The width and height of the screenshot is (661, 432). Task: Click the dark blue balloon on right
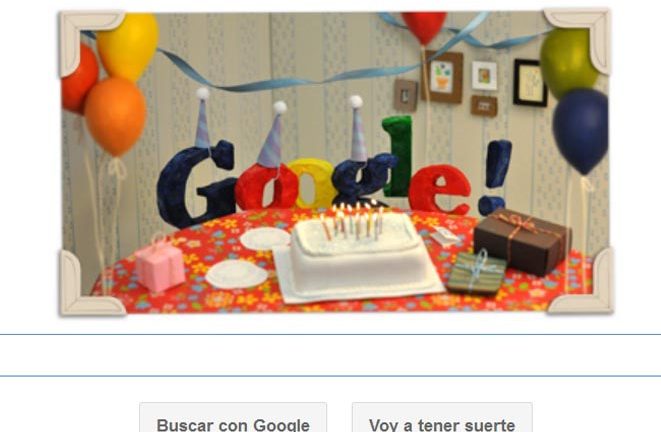pyautogui.click(x=580, y=131)
